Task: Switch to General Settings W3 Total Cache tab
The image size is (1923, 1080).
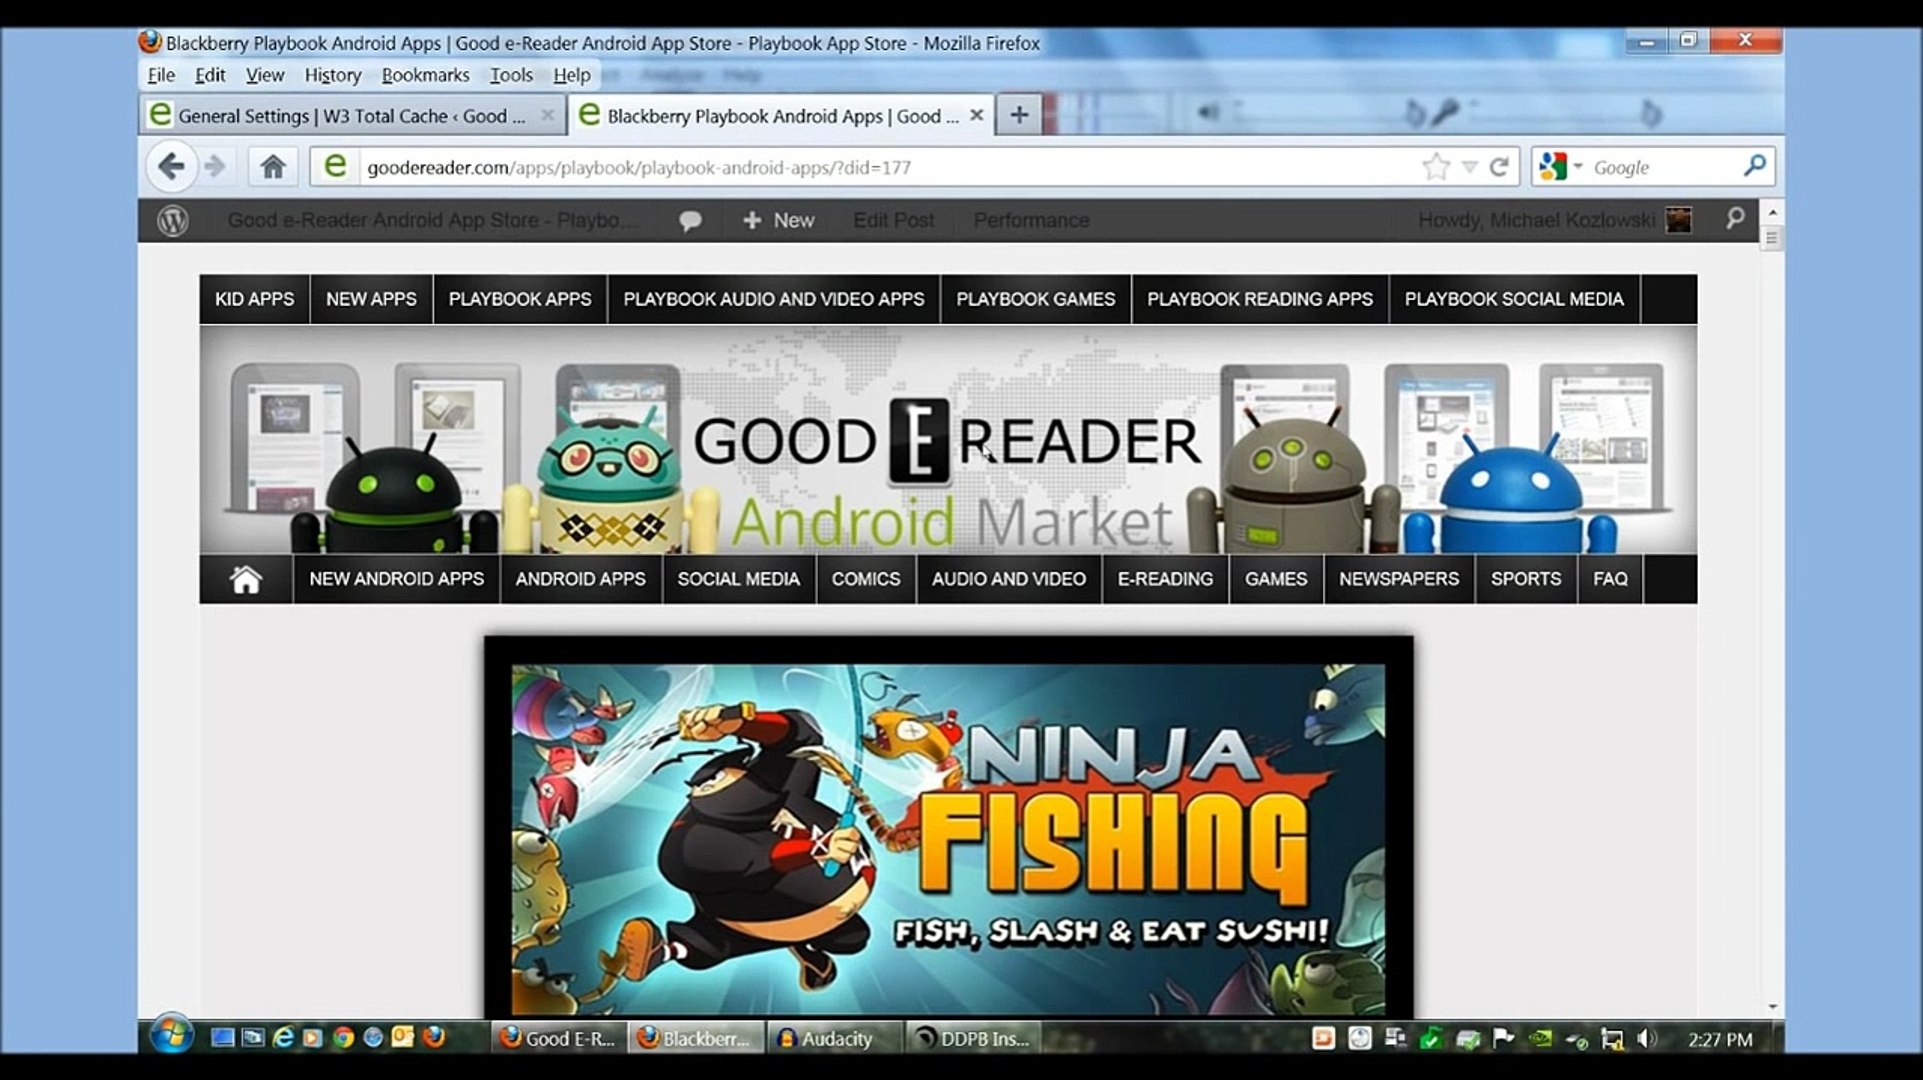Action: 350,116
